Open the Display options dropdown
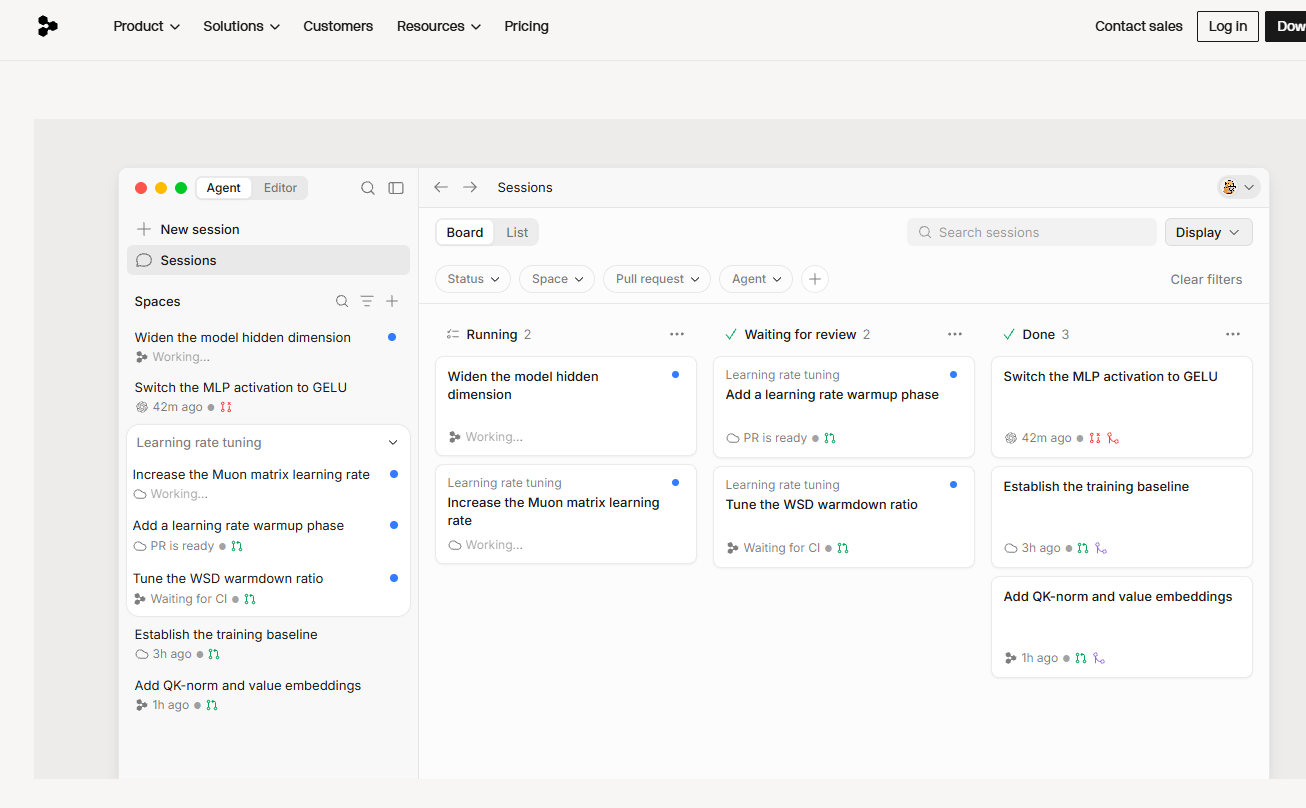Image resolution: width=1306 pixels, height=808 pixels. click(x=1208, y=232)
